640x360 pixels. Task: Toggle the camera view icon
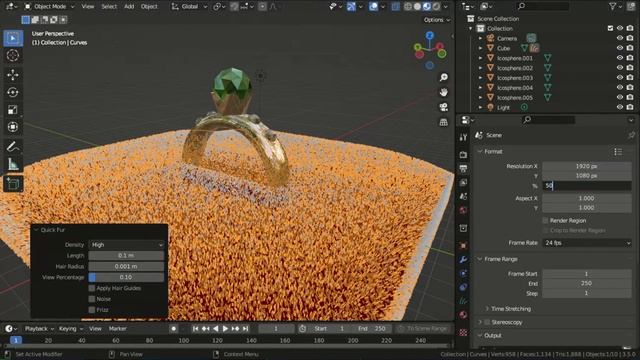[443, 107]
